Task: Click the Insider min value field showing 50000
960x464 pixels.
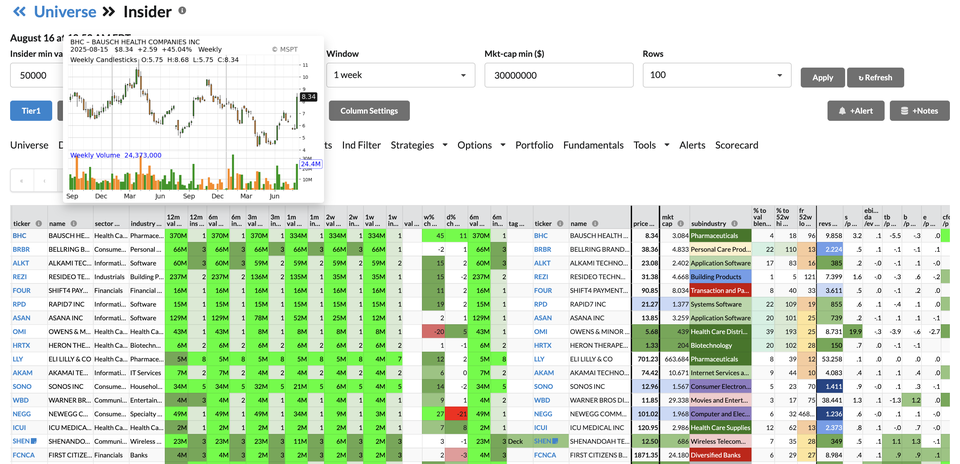Action: 37,75
